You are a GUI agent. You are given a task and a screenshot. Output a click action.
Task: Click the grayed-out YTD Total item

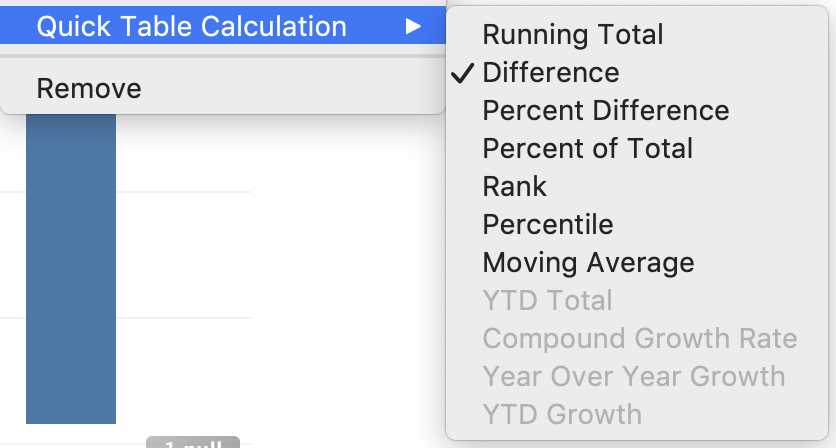[x=547, y=301]
